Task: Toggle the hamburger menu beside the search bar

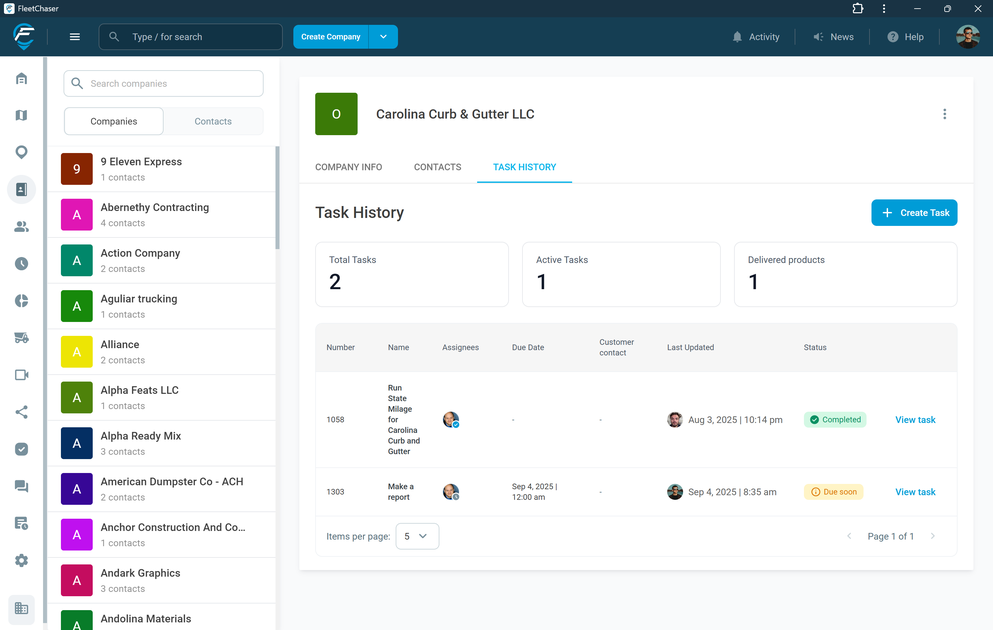Action: [74, 36]
